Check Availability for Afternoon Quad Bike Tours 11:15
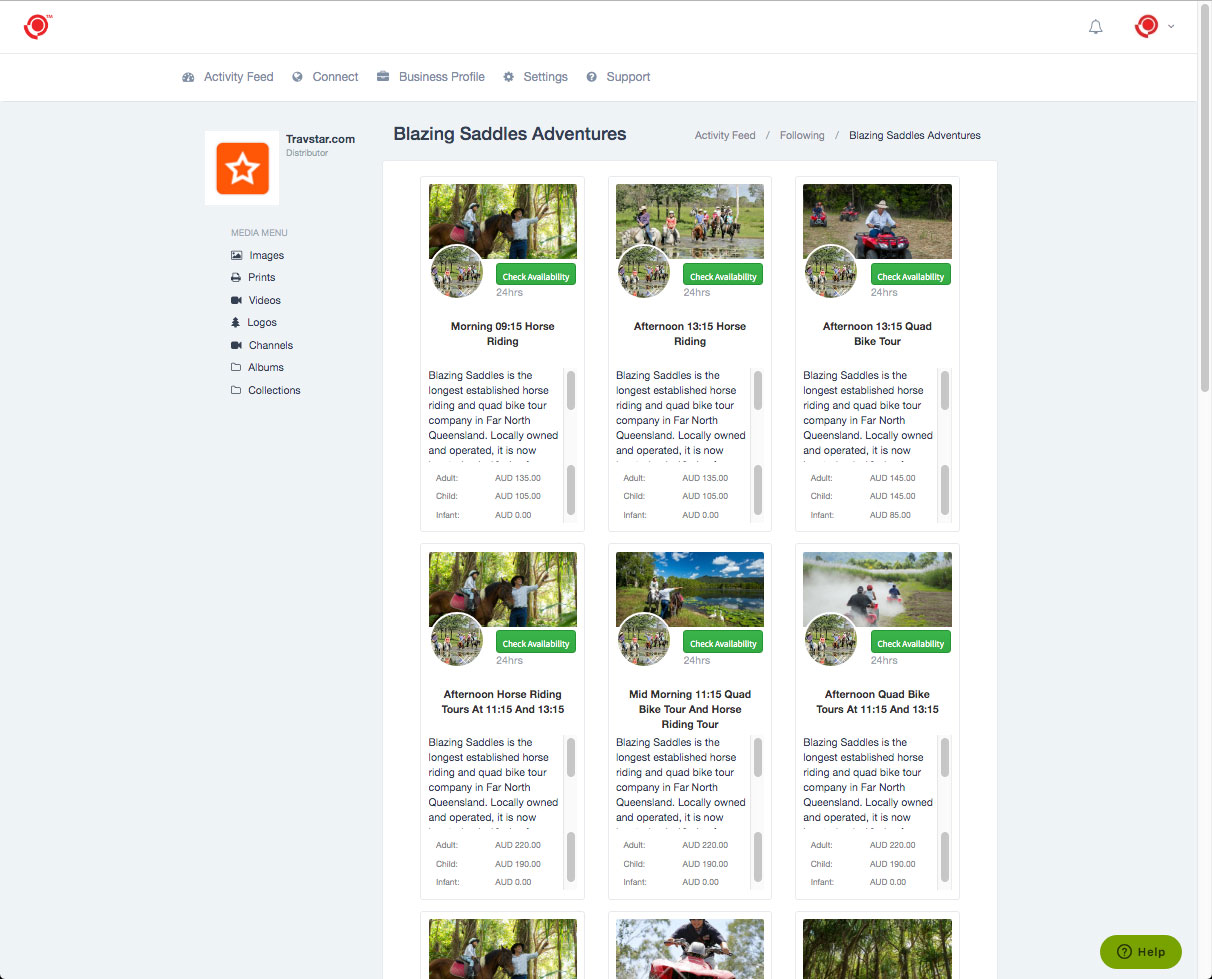This screenshot has height=979, width=1212. [910, 643]
